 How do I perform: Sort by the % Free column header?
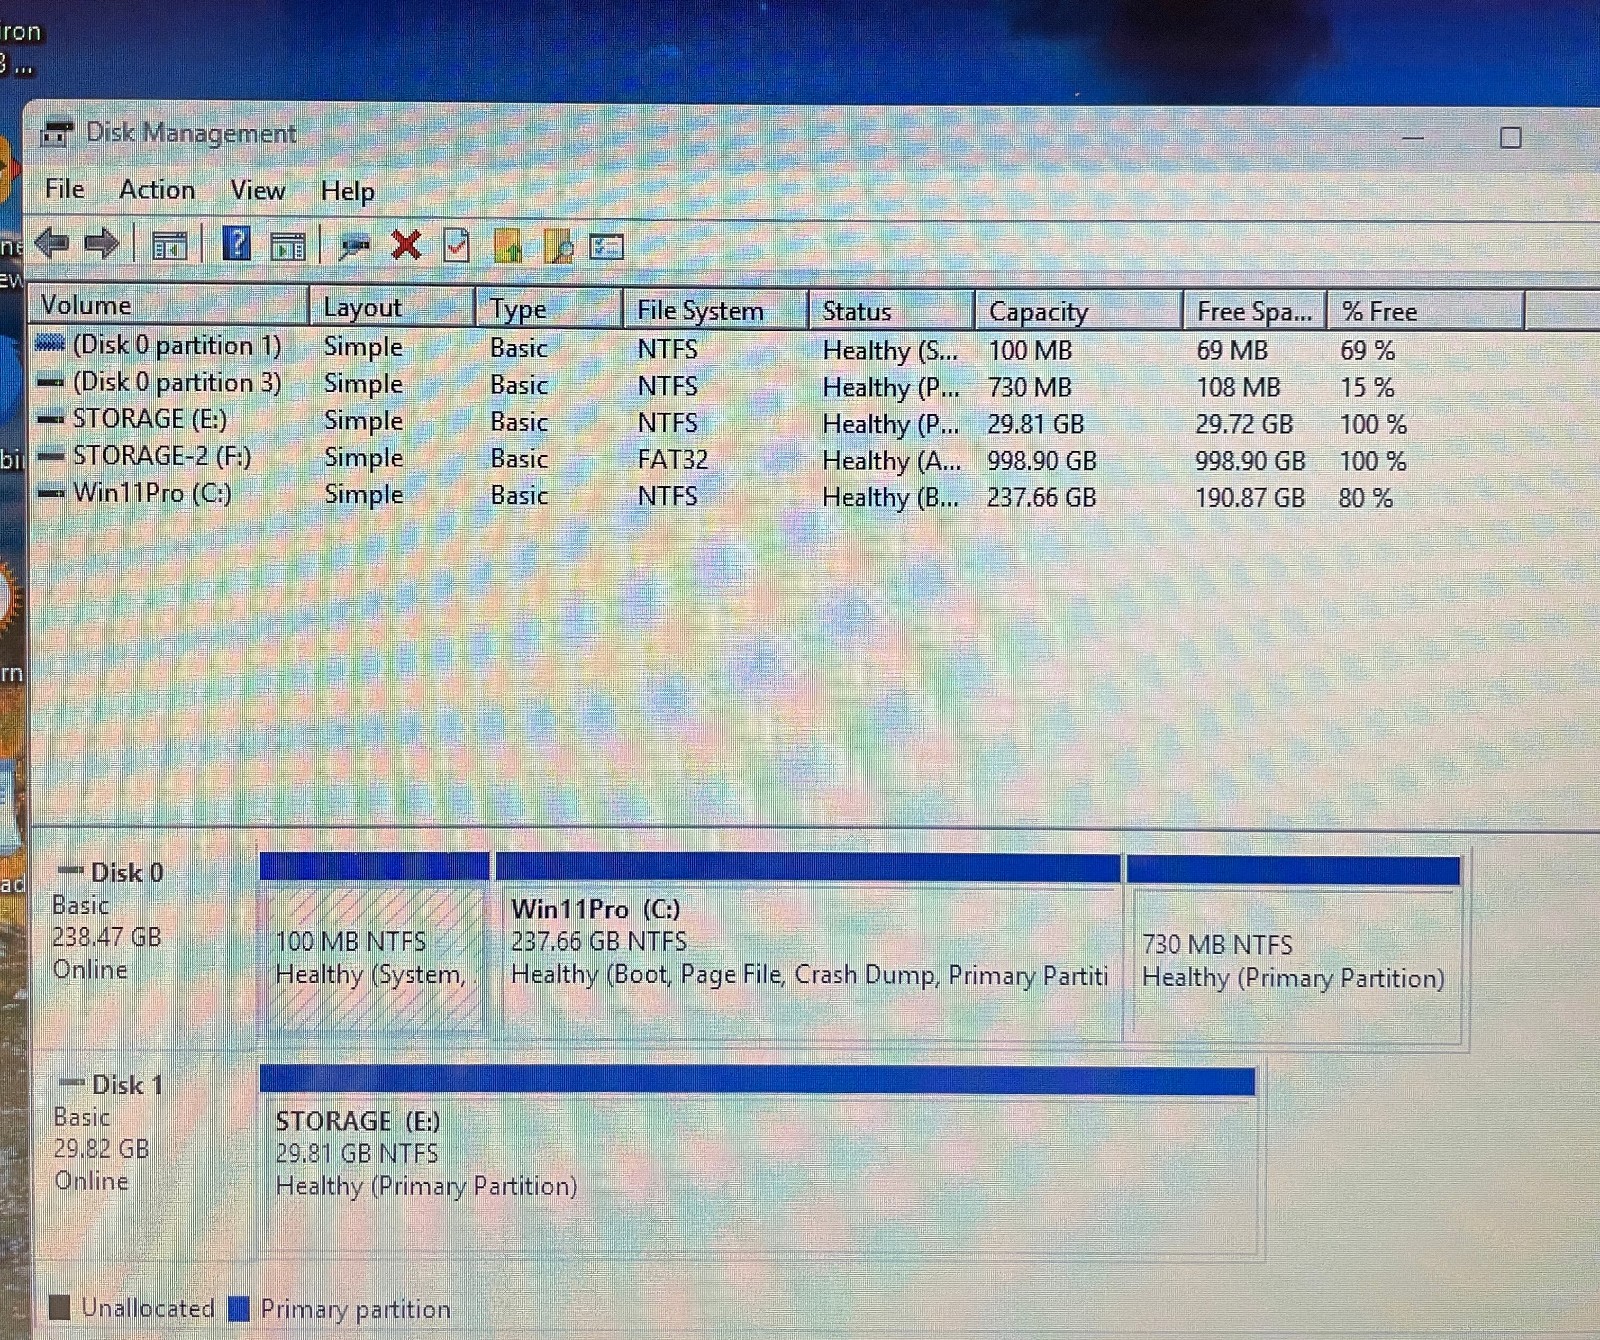pyautogui.click(x=1426, y=312)
